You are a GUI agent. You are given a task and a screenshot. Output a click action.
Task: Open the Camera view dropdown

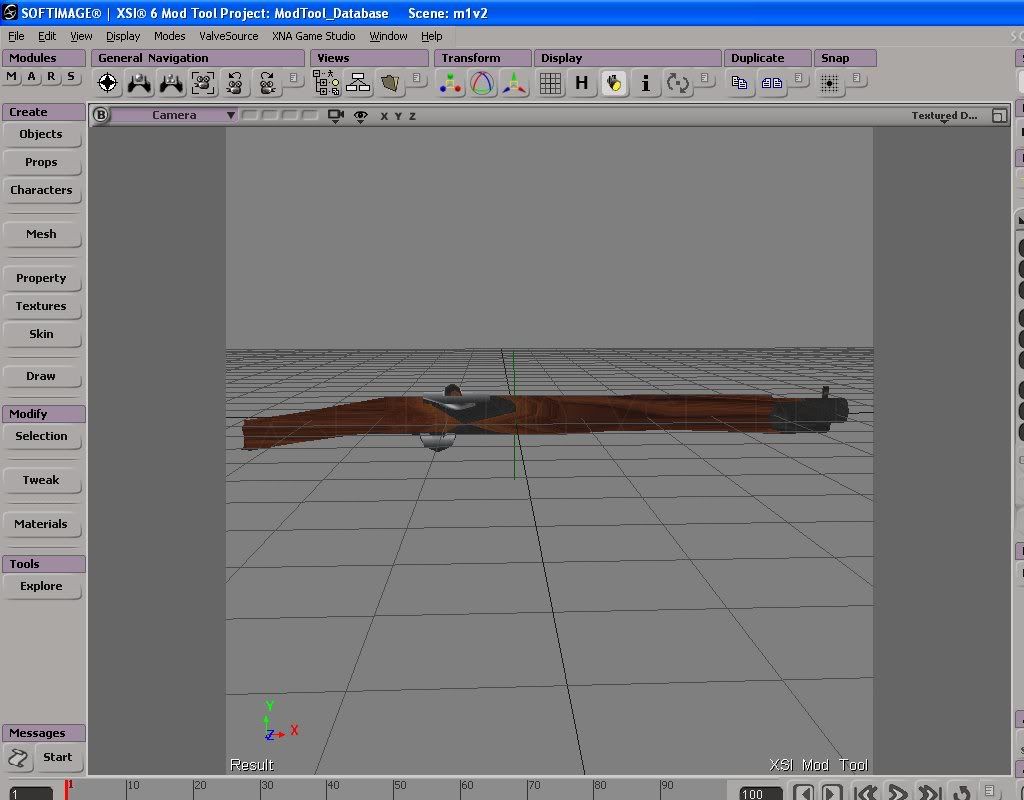click(x=175, y=115)
